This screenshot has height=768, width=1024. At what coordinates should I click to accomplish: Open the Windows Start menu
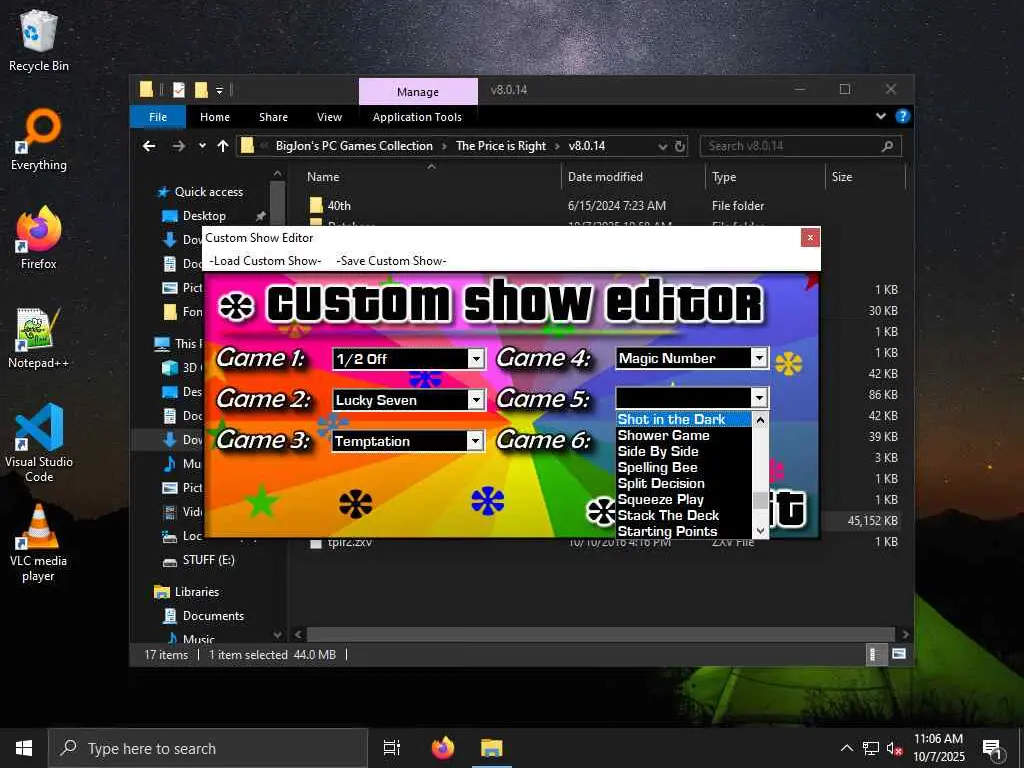click(24, 748)
